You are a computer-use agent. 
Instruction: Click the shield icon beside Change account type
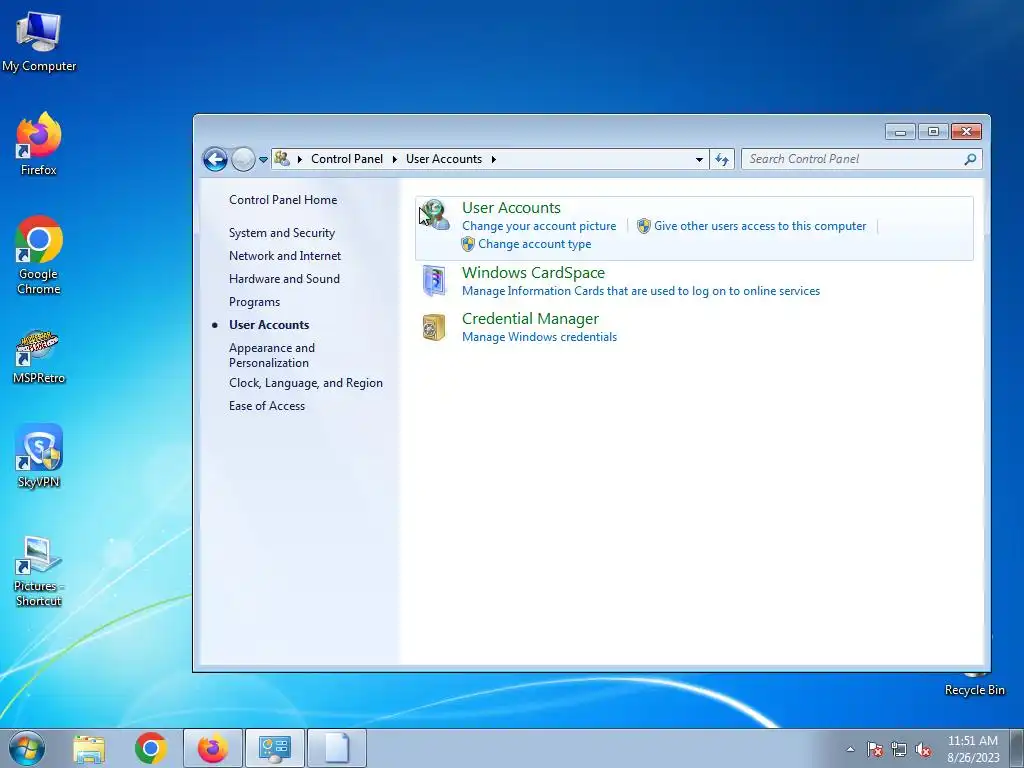pyautogui.click(x=468, y=244)
